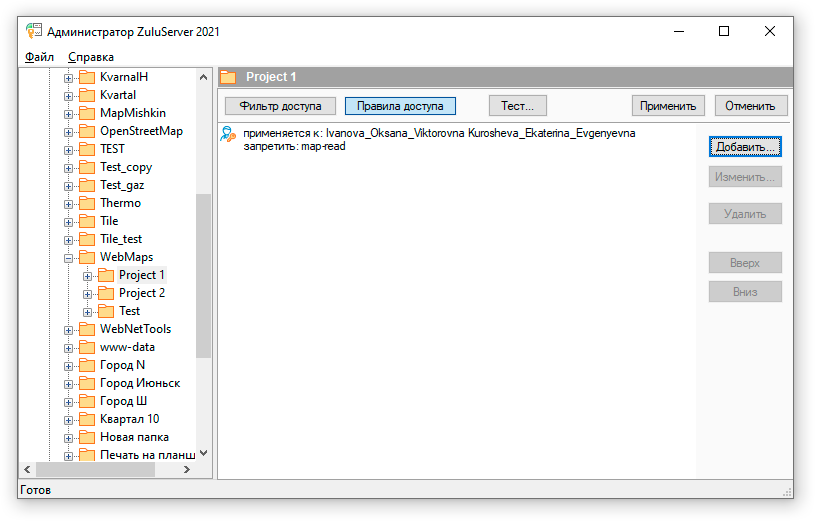Screen dimensions: 815x521
Task: Click the www-data folder icon
Action: point(87,347)
